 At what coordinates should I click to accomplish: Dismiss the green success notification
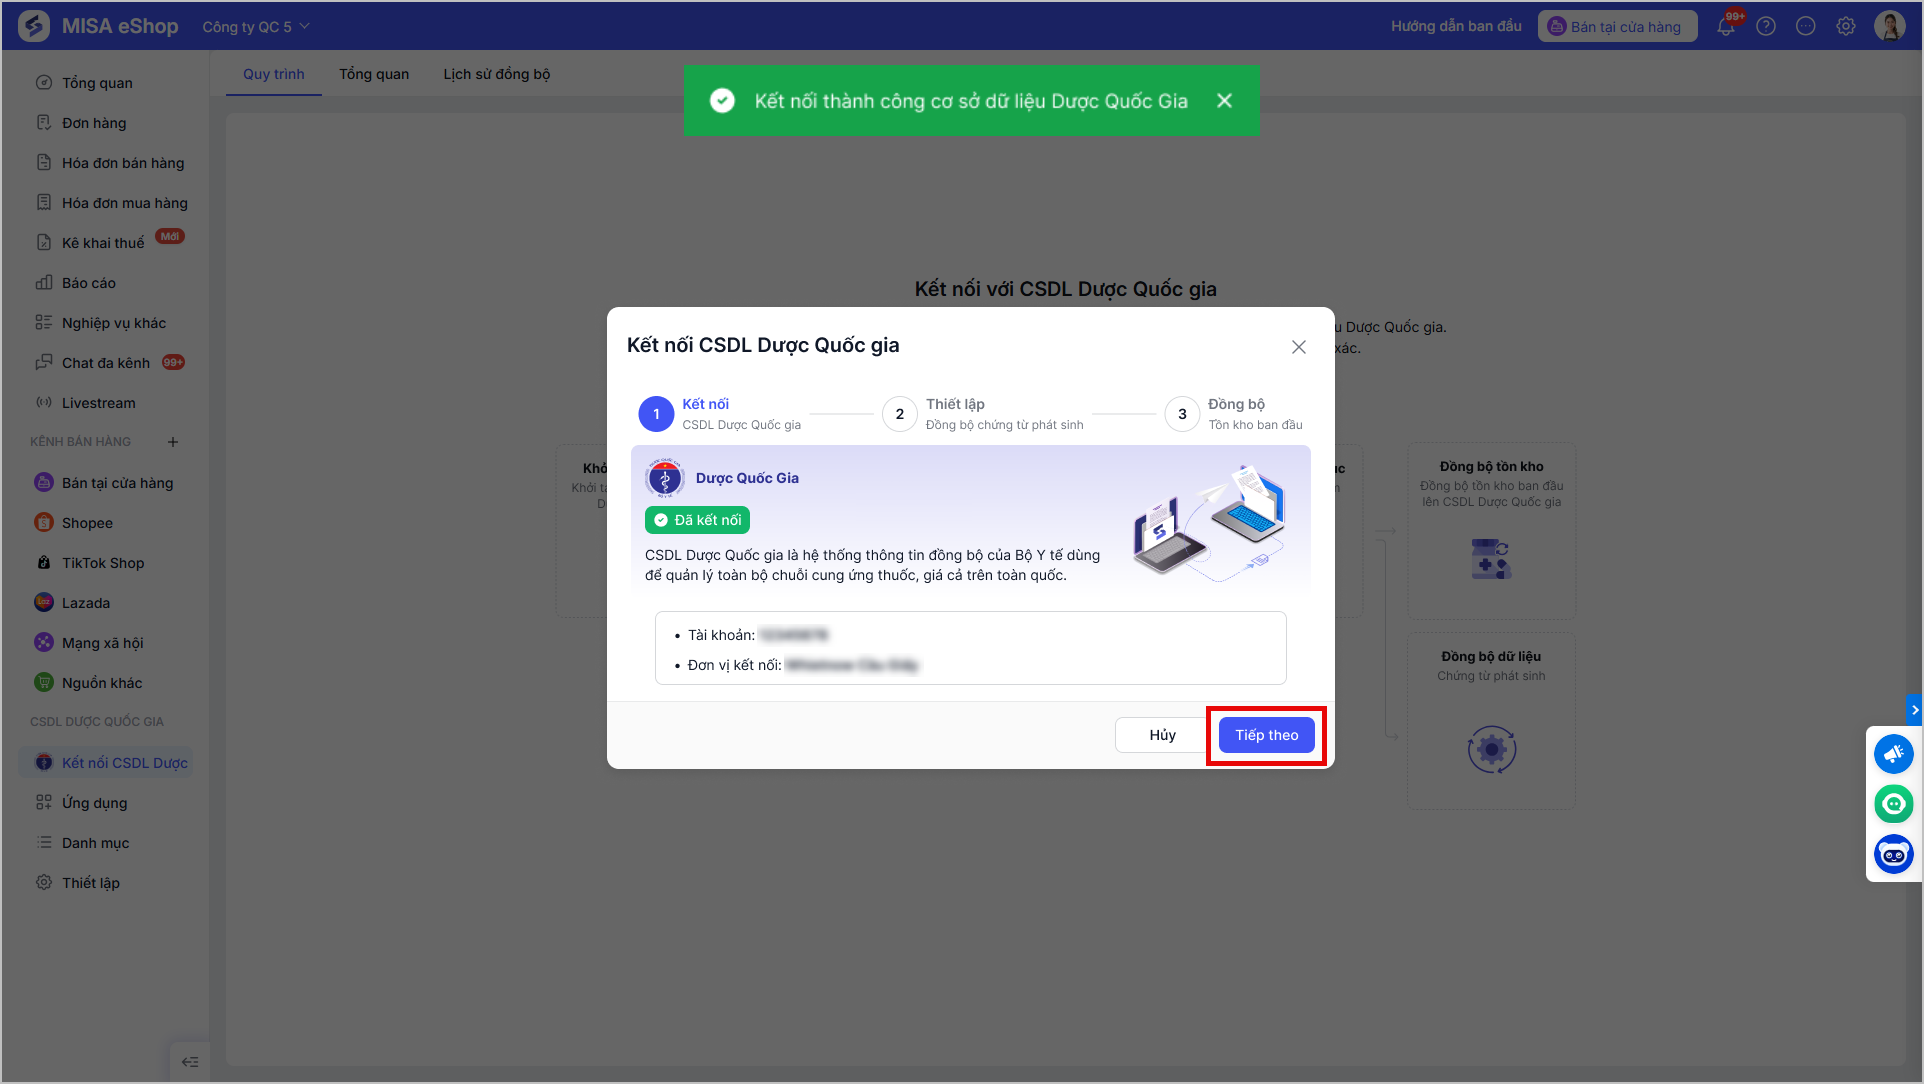1224,101
